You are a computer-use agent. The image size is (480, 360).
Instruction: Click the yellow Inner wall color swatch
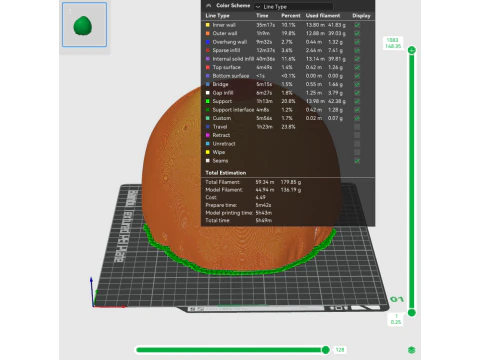coord(208,25)
